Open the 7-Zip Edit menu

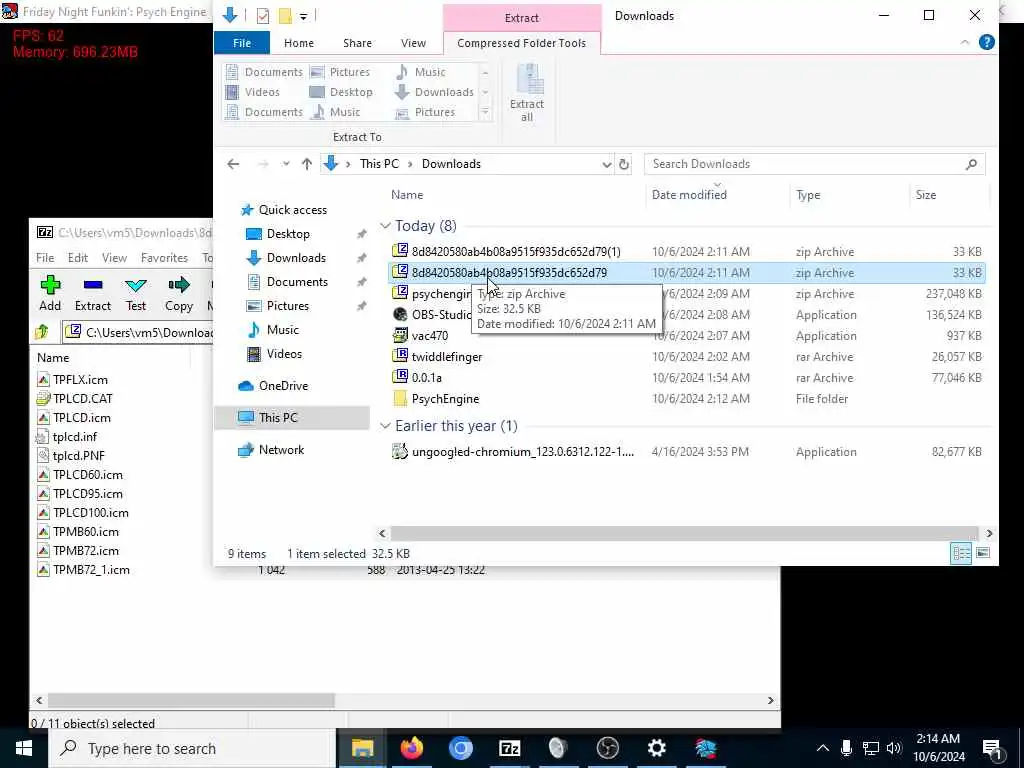pos(78,258)
